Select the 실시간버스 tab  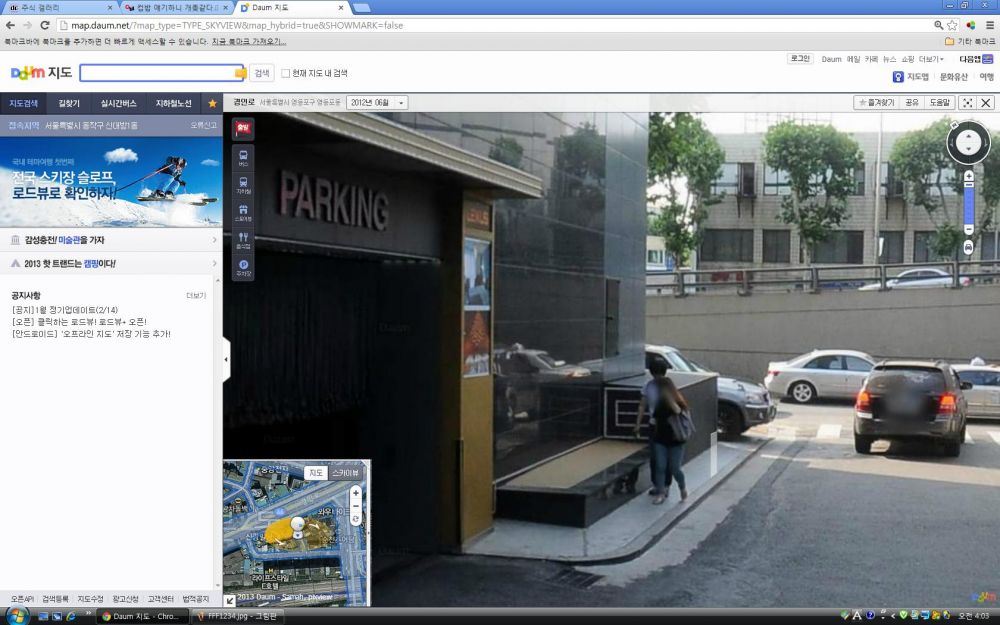119,103
